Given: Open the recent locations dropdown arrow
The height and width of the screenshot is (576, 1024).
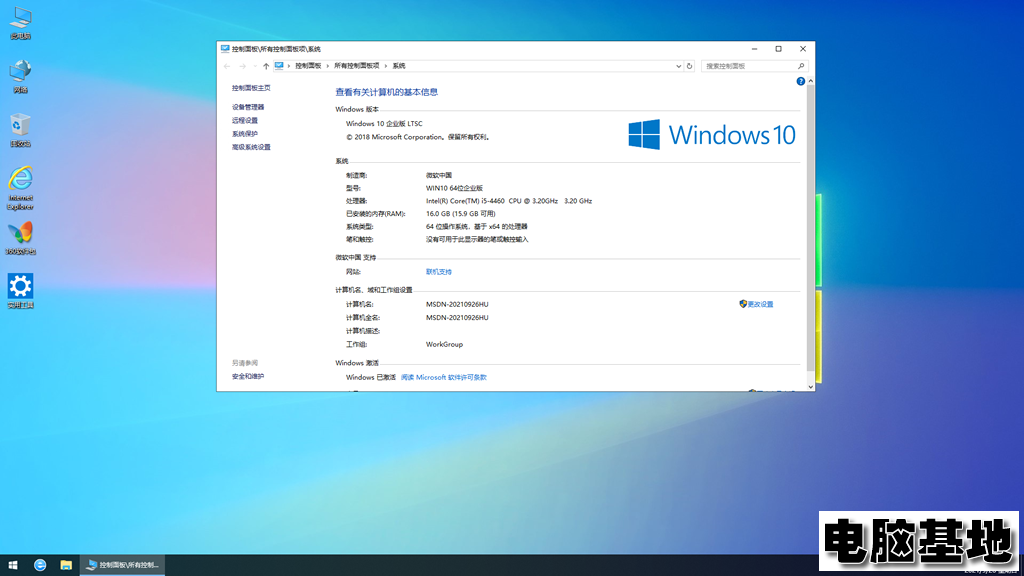Looking at the screenshot, I should coord(255,66).
